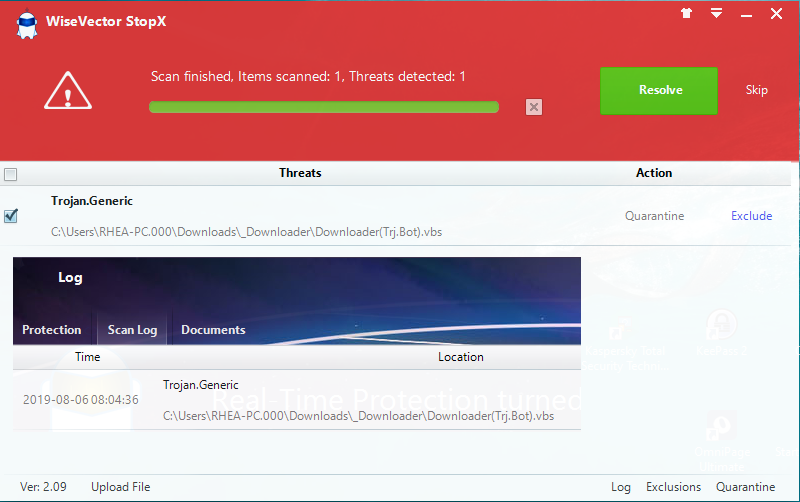Open Quarantine from the bottom bar
Viewport: 800px width, 502px height.
click(x=745, y=487)
